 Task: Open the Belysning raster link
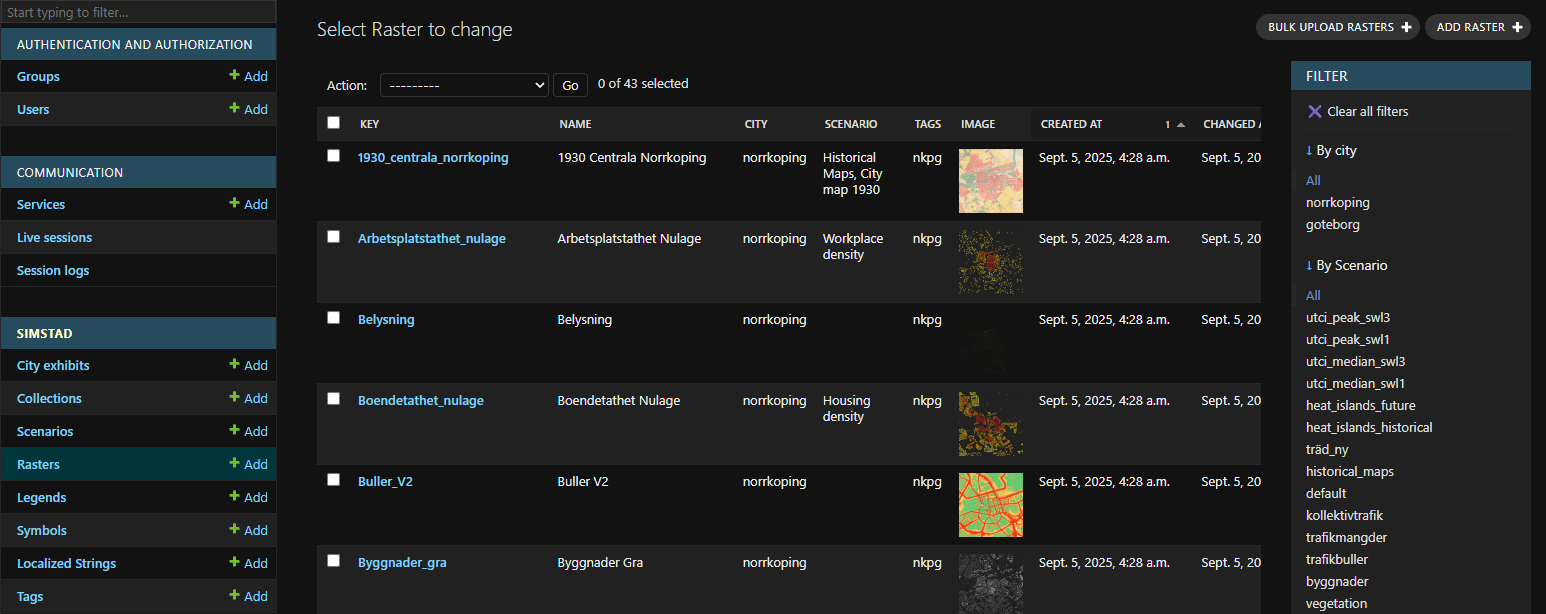(386, 319)
